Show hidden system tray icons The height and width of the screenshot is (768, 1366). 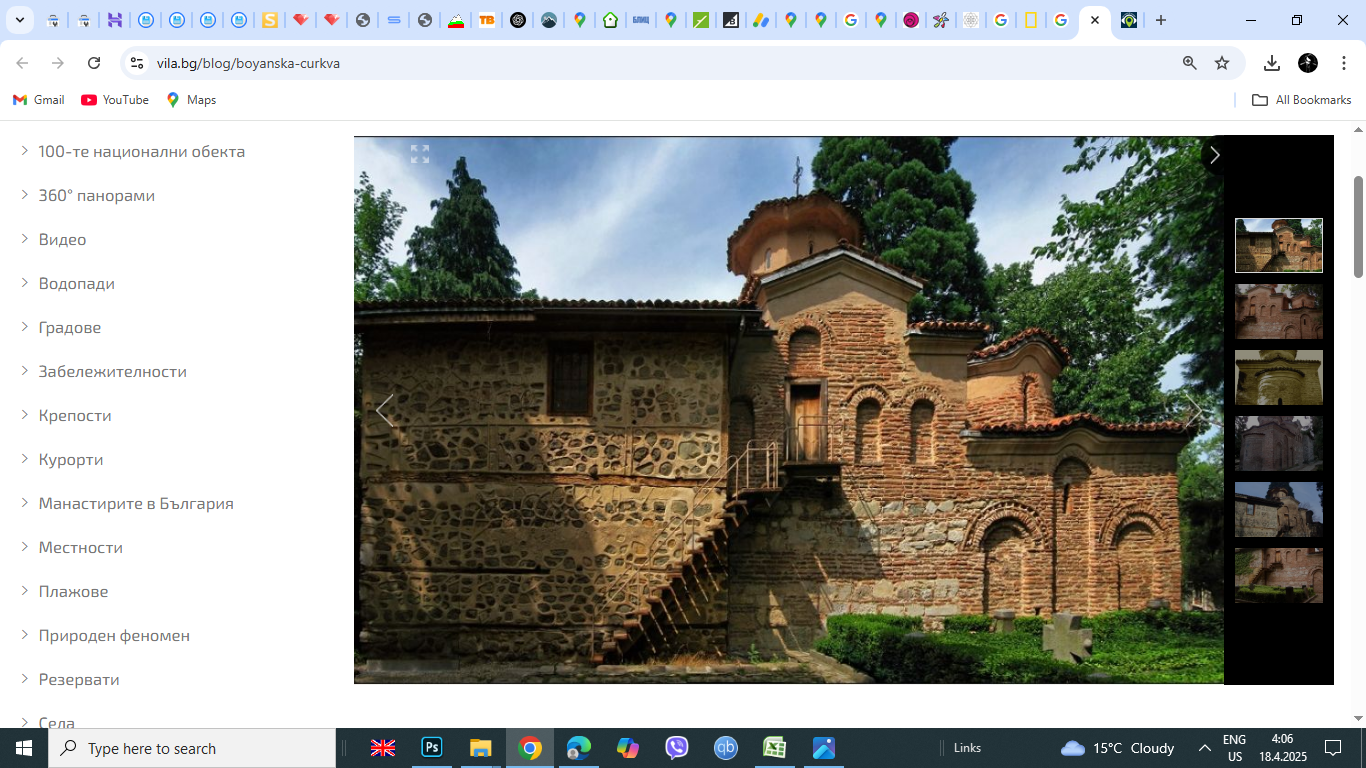click(x=1204, y=748)
